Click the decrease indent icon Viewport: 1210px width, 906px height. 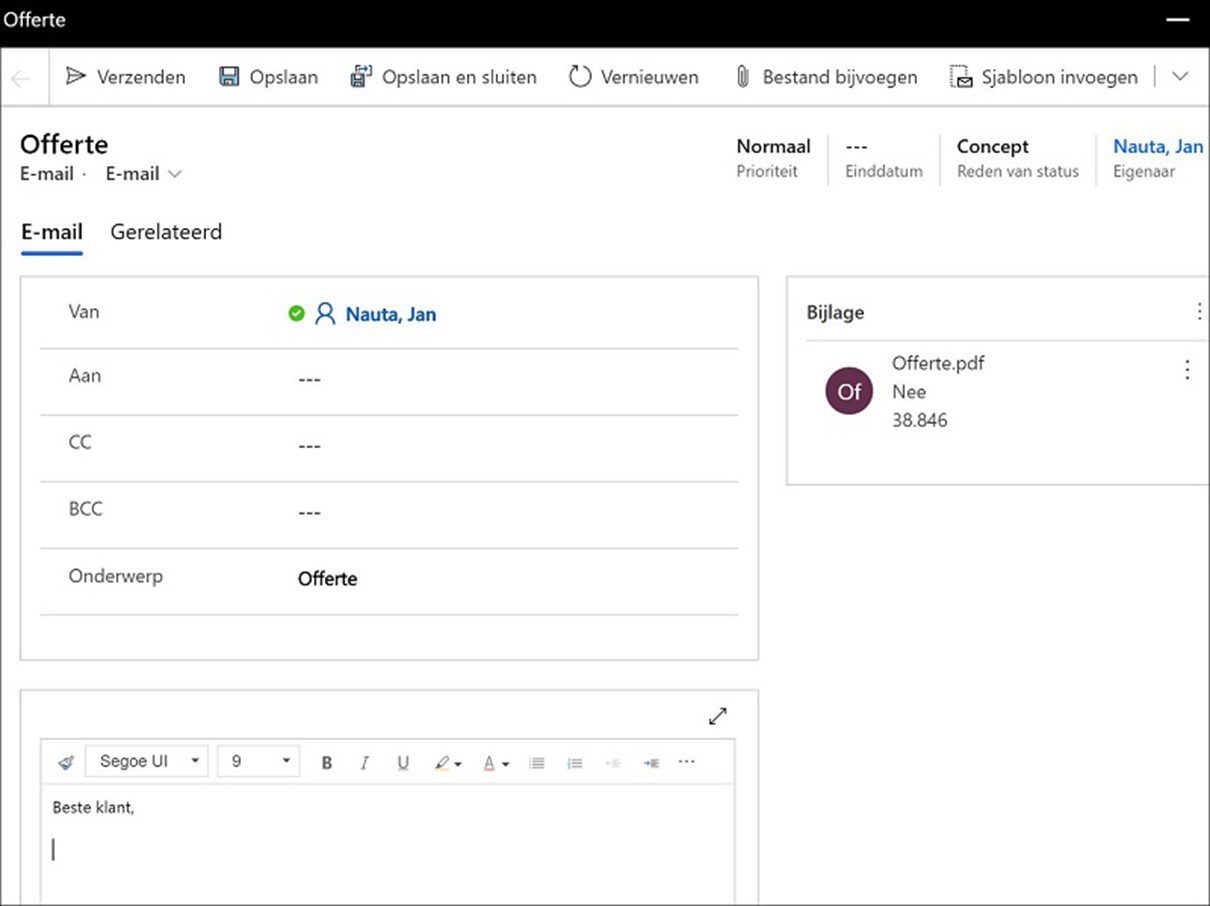tap(613, 763)
